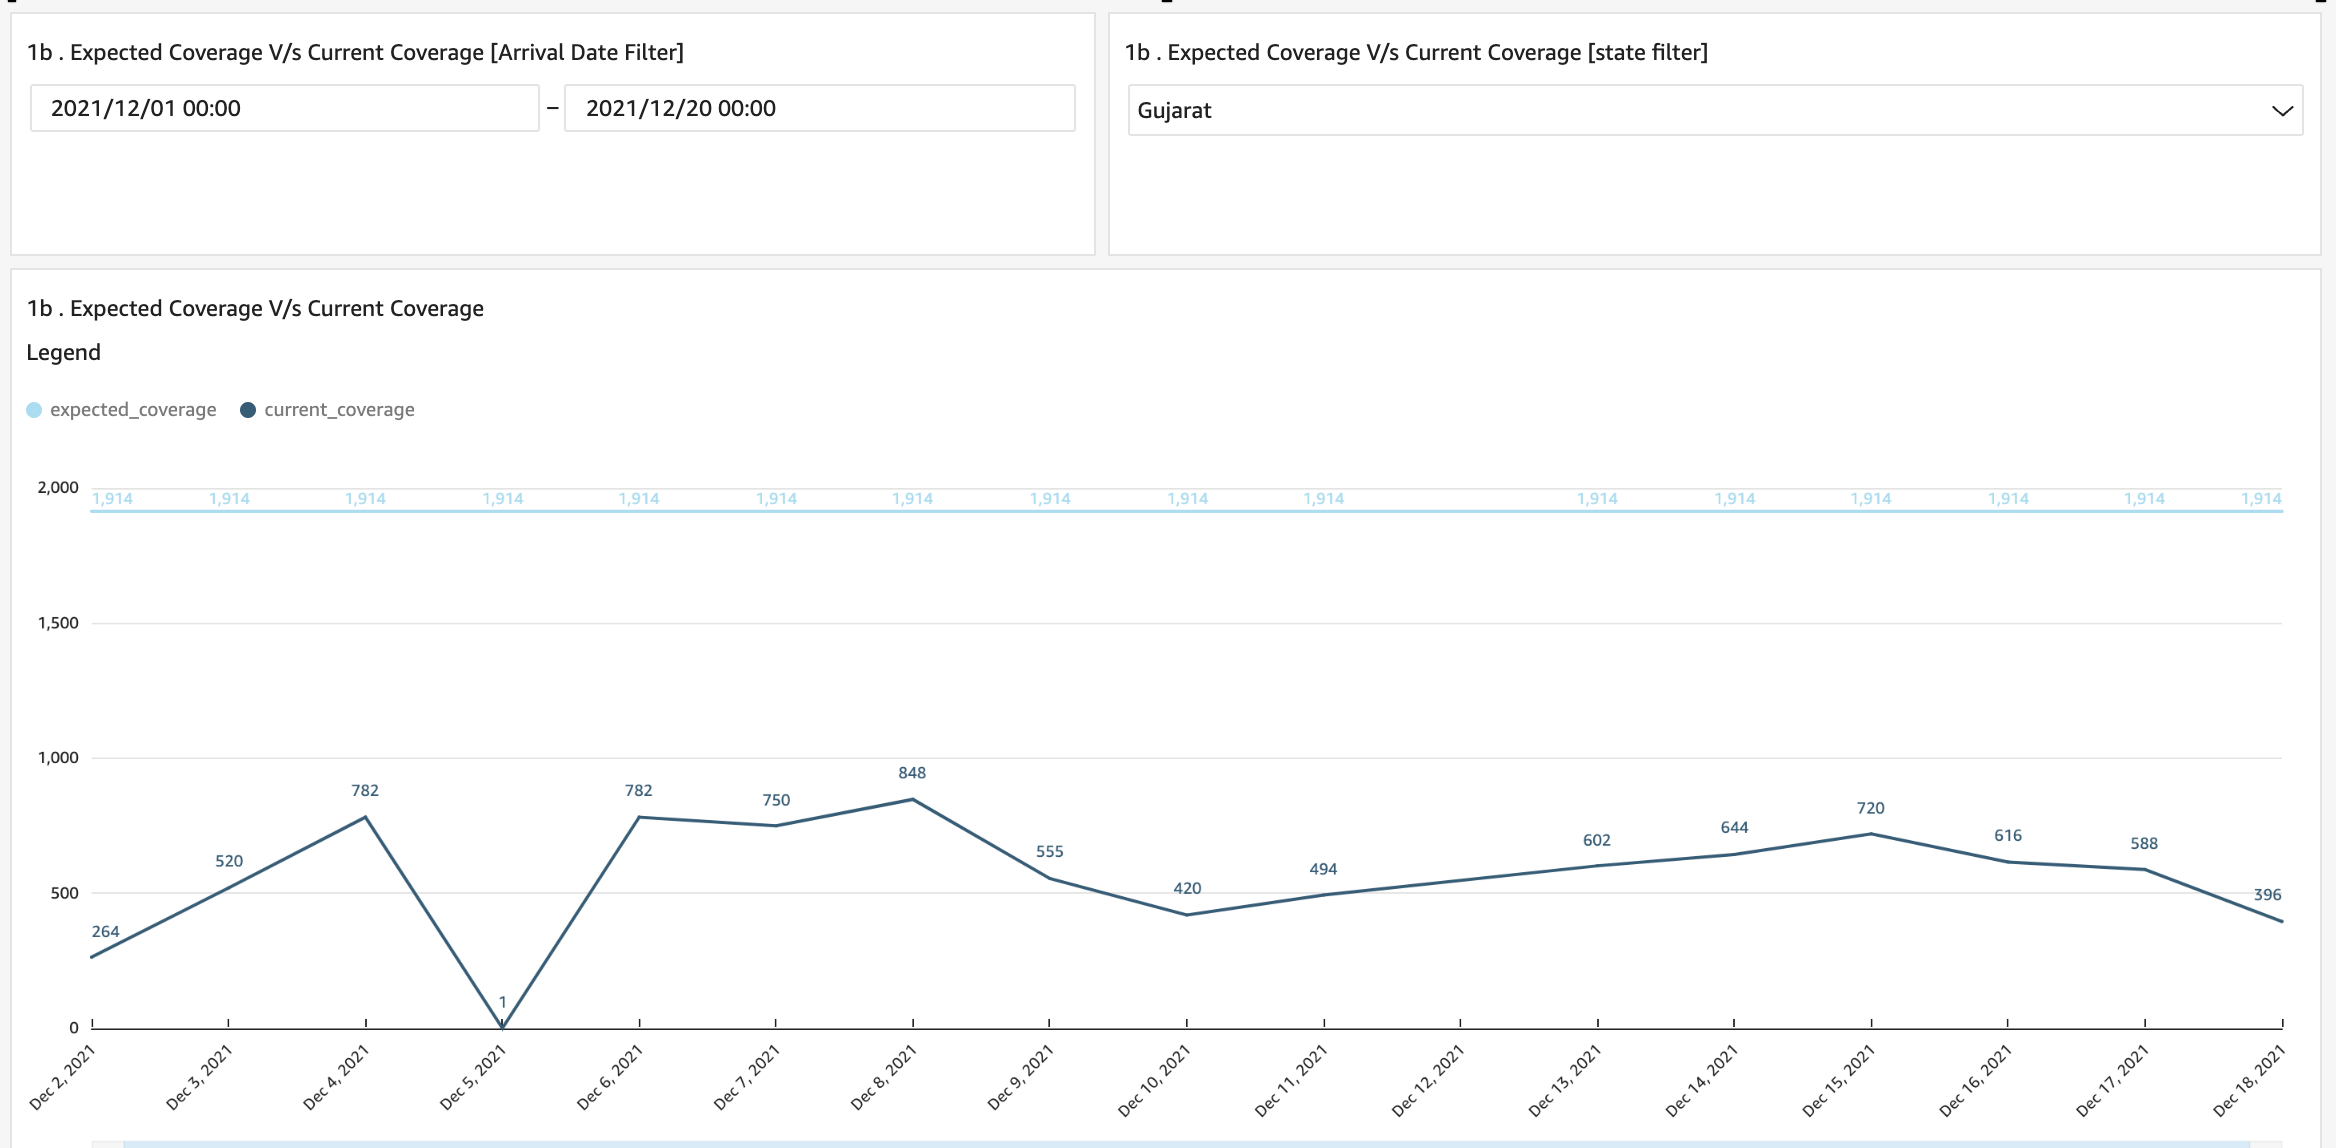Click the state dropdown chevron arrow
This screenshot has height=1148, width=2336.
2282,111
